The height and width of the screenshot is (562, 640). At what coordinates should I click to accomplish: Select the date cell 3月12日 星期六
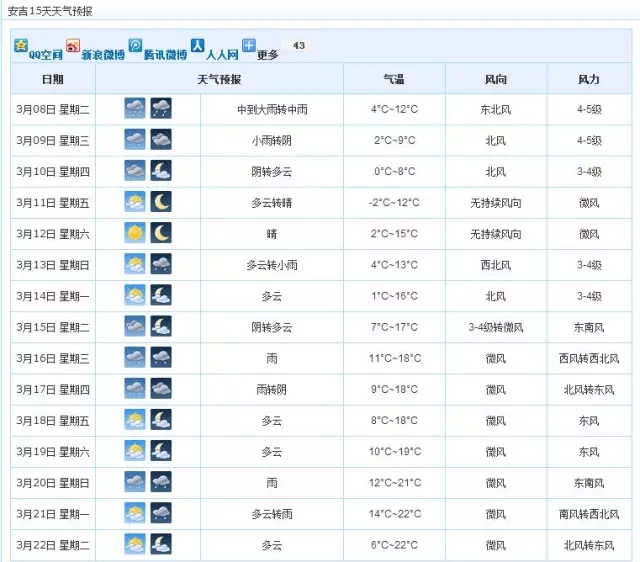53,234
